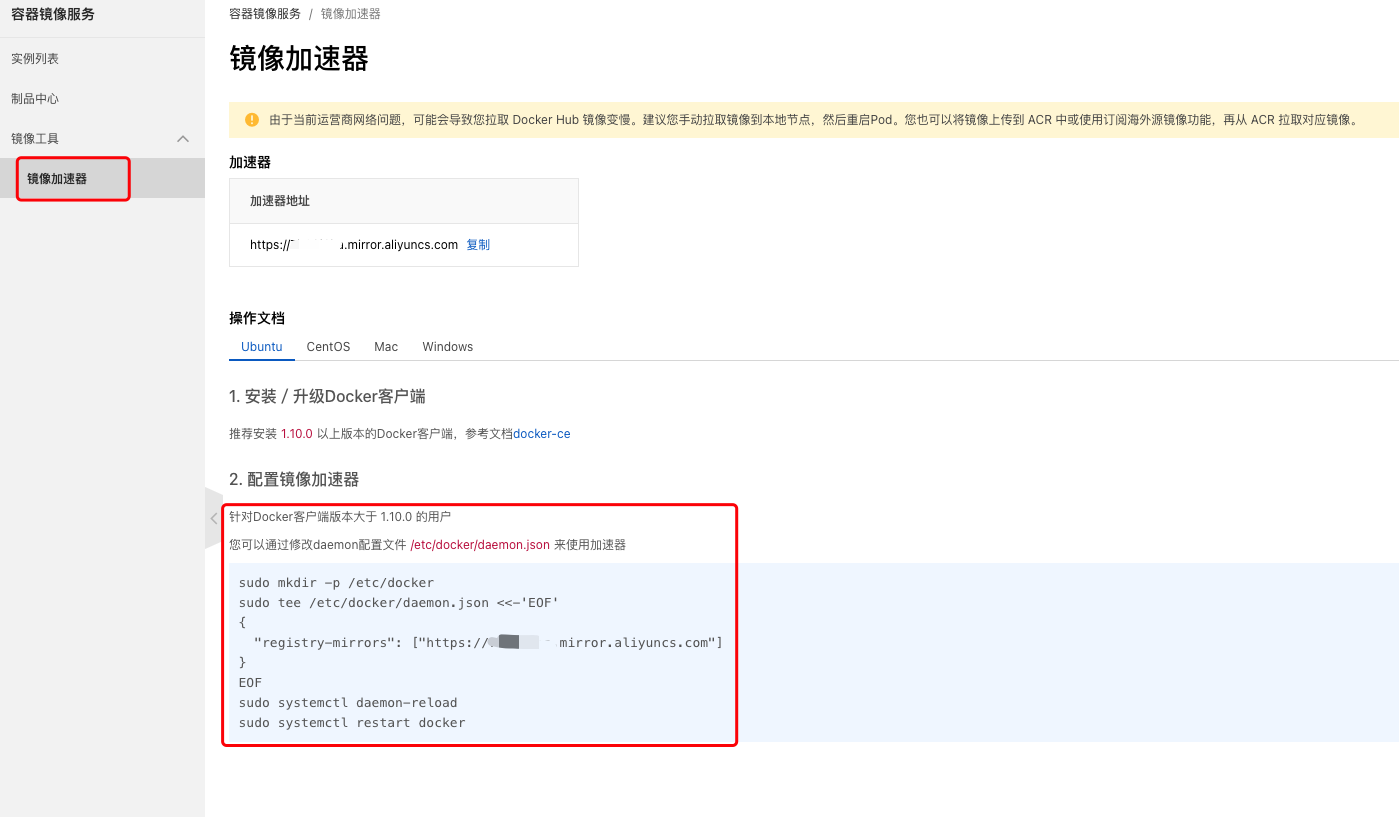Open 制品中心 in the sidebar
This screenshot has height=817, width=1399.
[x=35, y=99]
